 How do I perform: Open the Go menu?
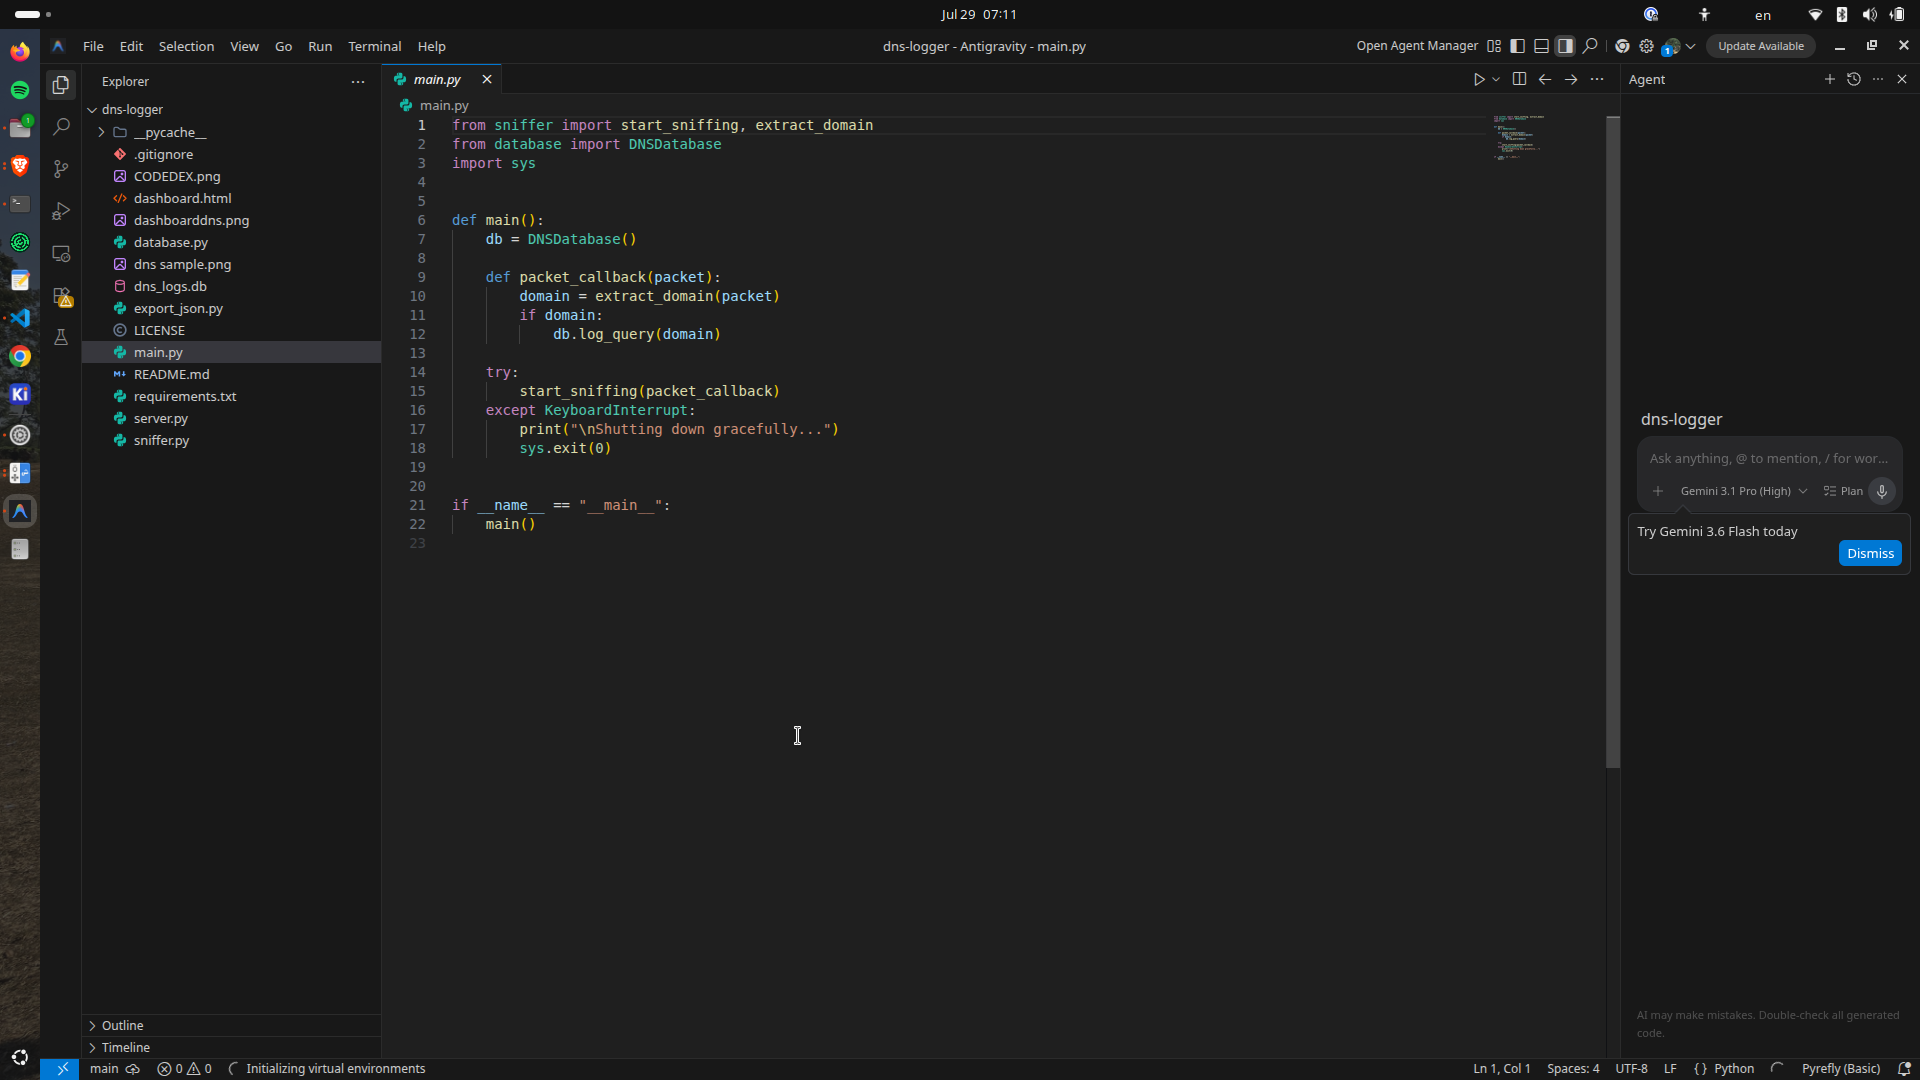point(284,46)
